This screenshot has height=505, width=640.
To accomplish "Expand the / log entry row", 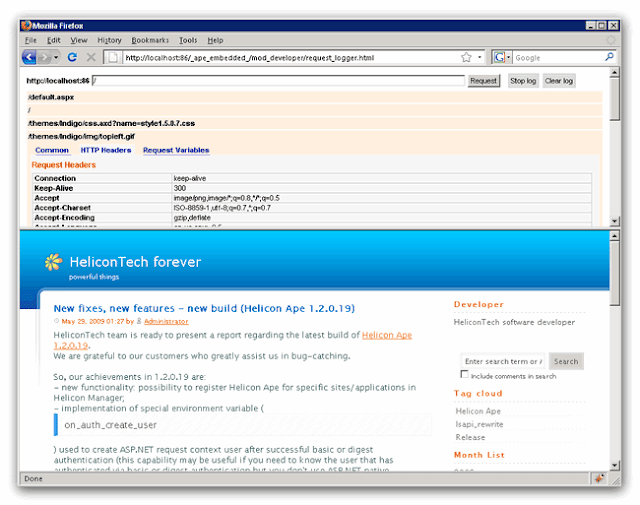I will click(314, 110).
